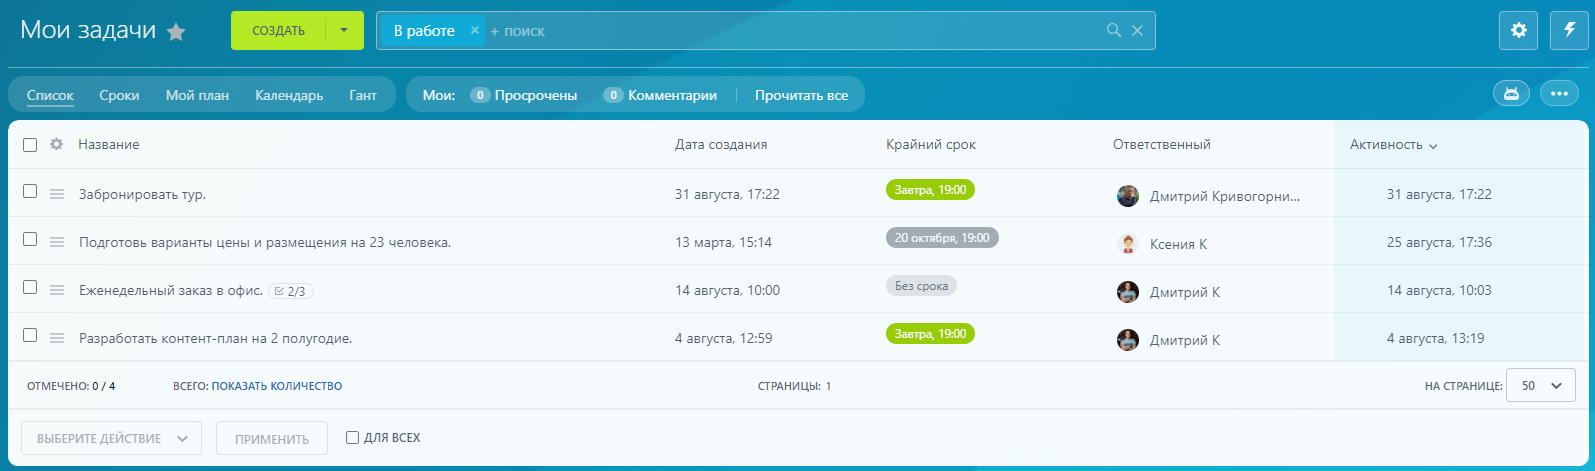Open the Забронировать тур. task
The width and height of the screenshot is (1595, 471).
click(x=142, y=195)
